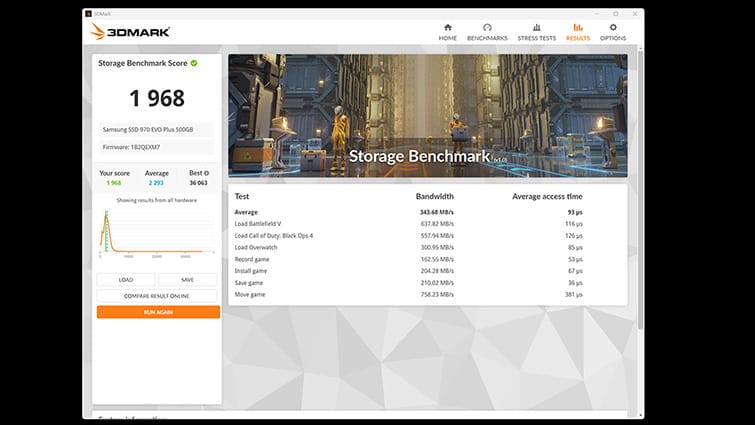This screenshot has height=425, width=755.
Task: Click the Load Overwatch row
Action: pyautogui.click(x=408, y=247)
